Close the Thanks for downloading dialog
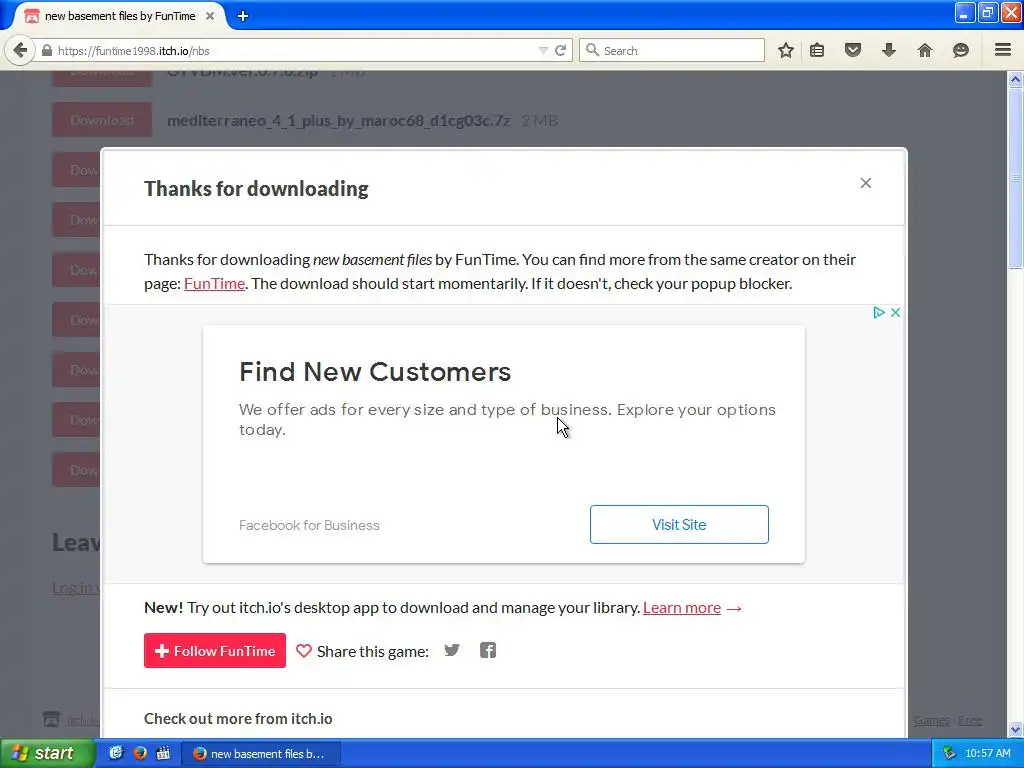 [866, 183]
